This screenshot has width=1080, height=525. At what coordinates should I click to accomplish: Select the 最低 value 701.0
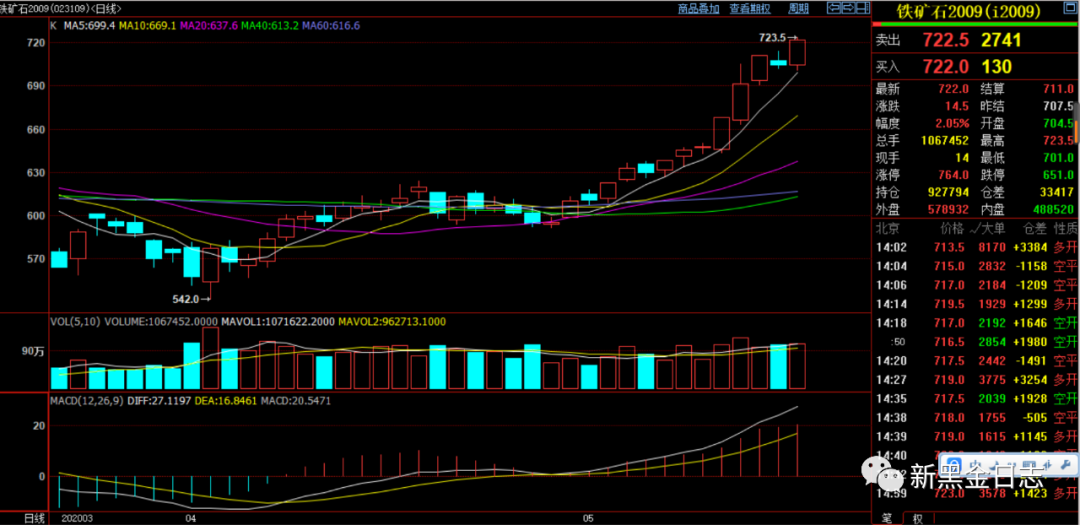(1060, 158)
